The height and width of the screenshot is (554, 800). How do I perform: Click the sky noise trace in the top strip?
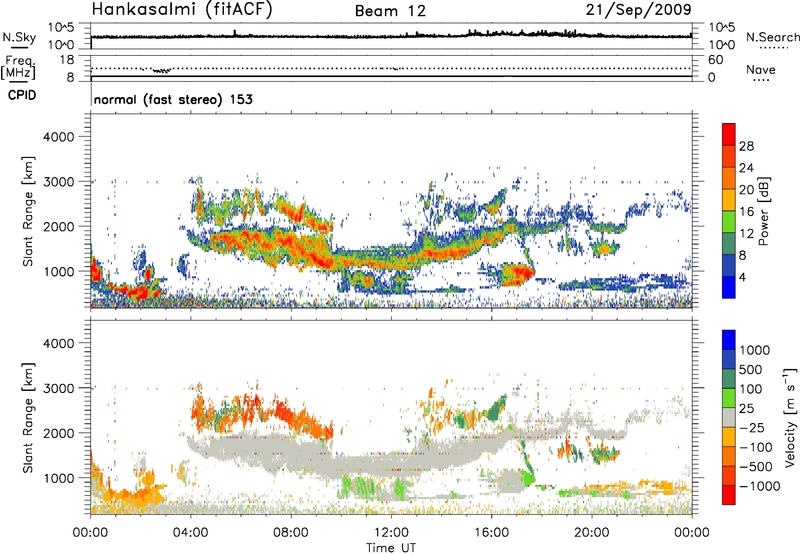tap(391, 36)
